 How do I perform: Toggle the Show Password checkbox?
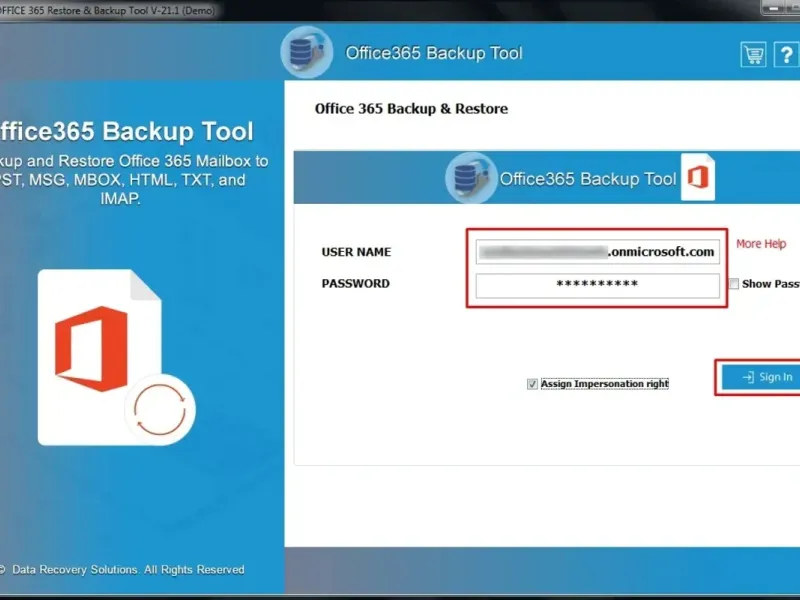tap(734, 284)
